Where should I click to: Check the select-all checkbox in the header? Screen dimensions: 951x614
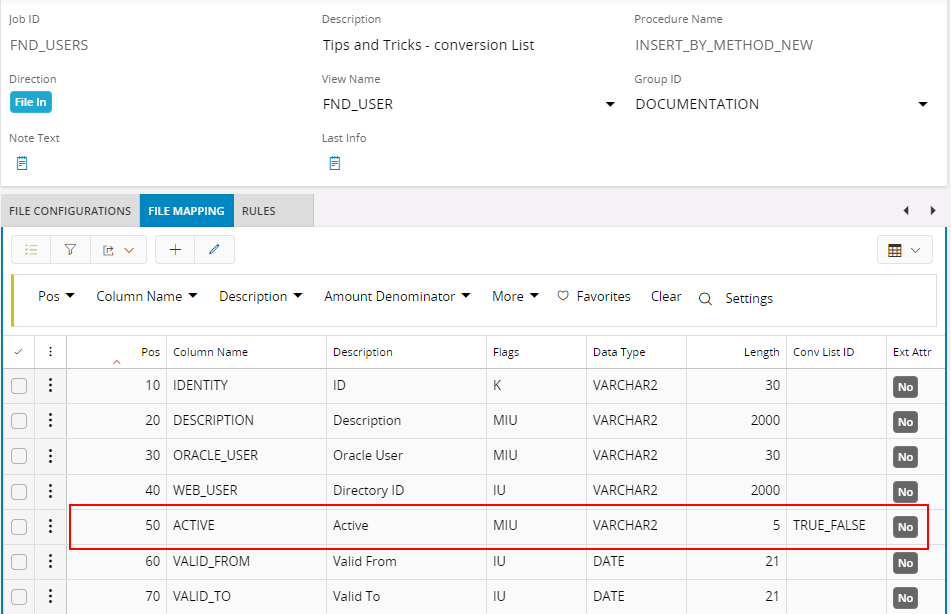20,351
